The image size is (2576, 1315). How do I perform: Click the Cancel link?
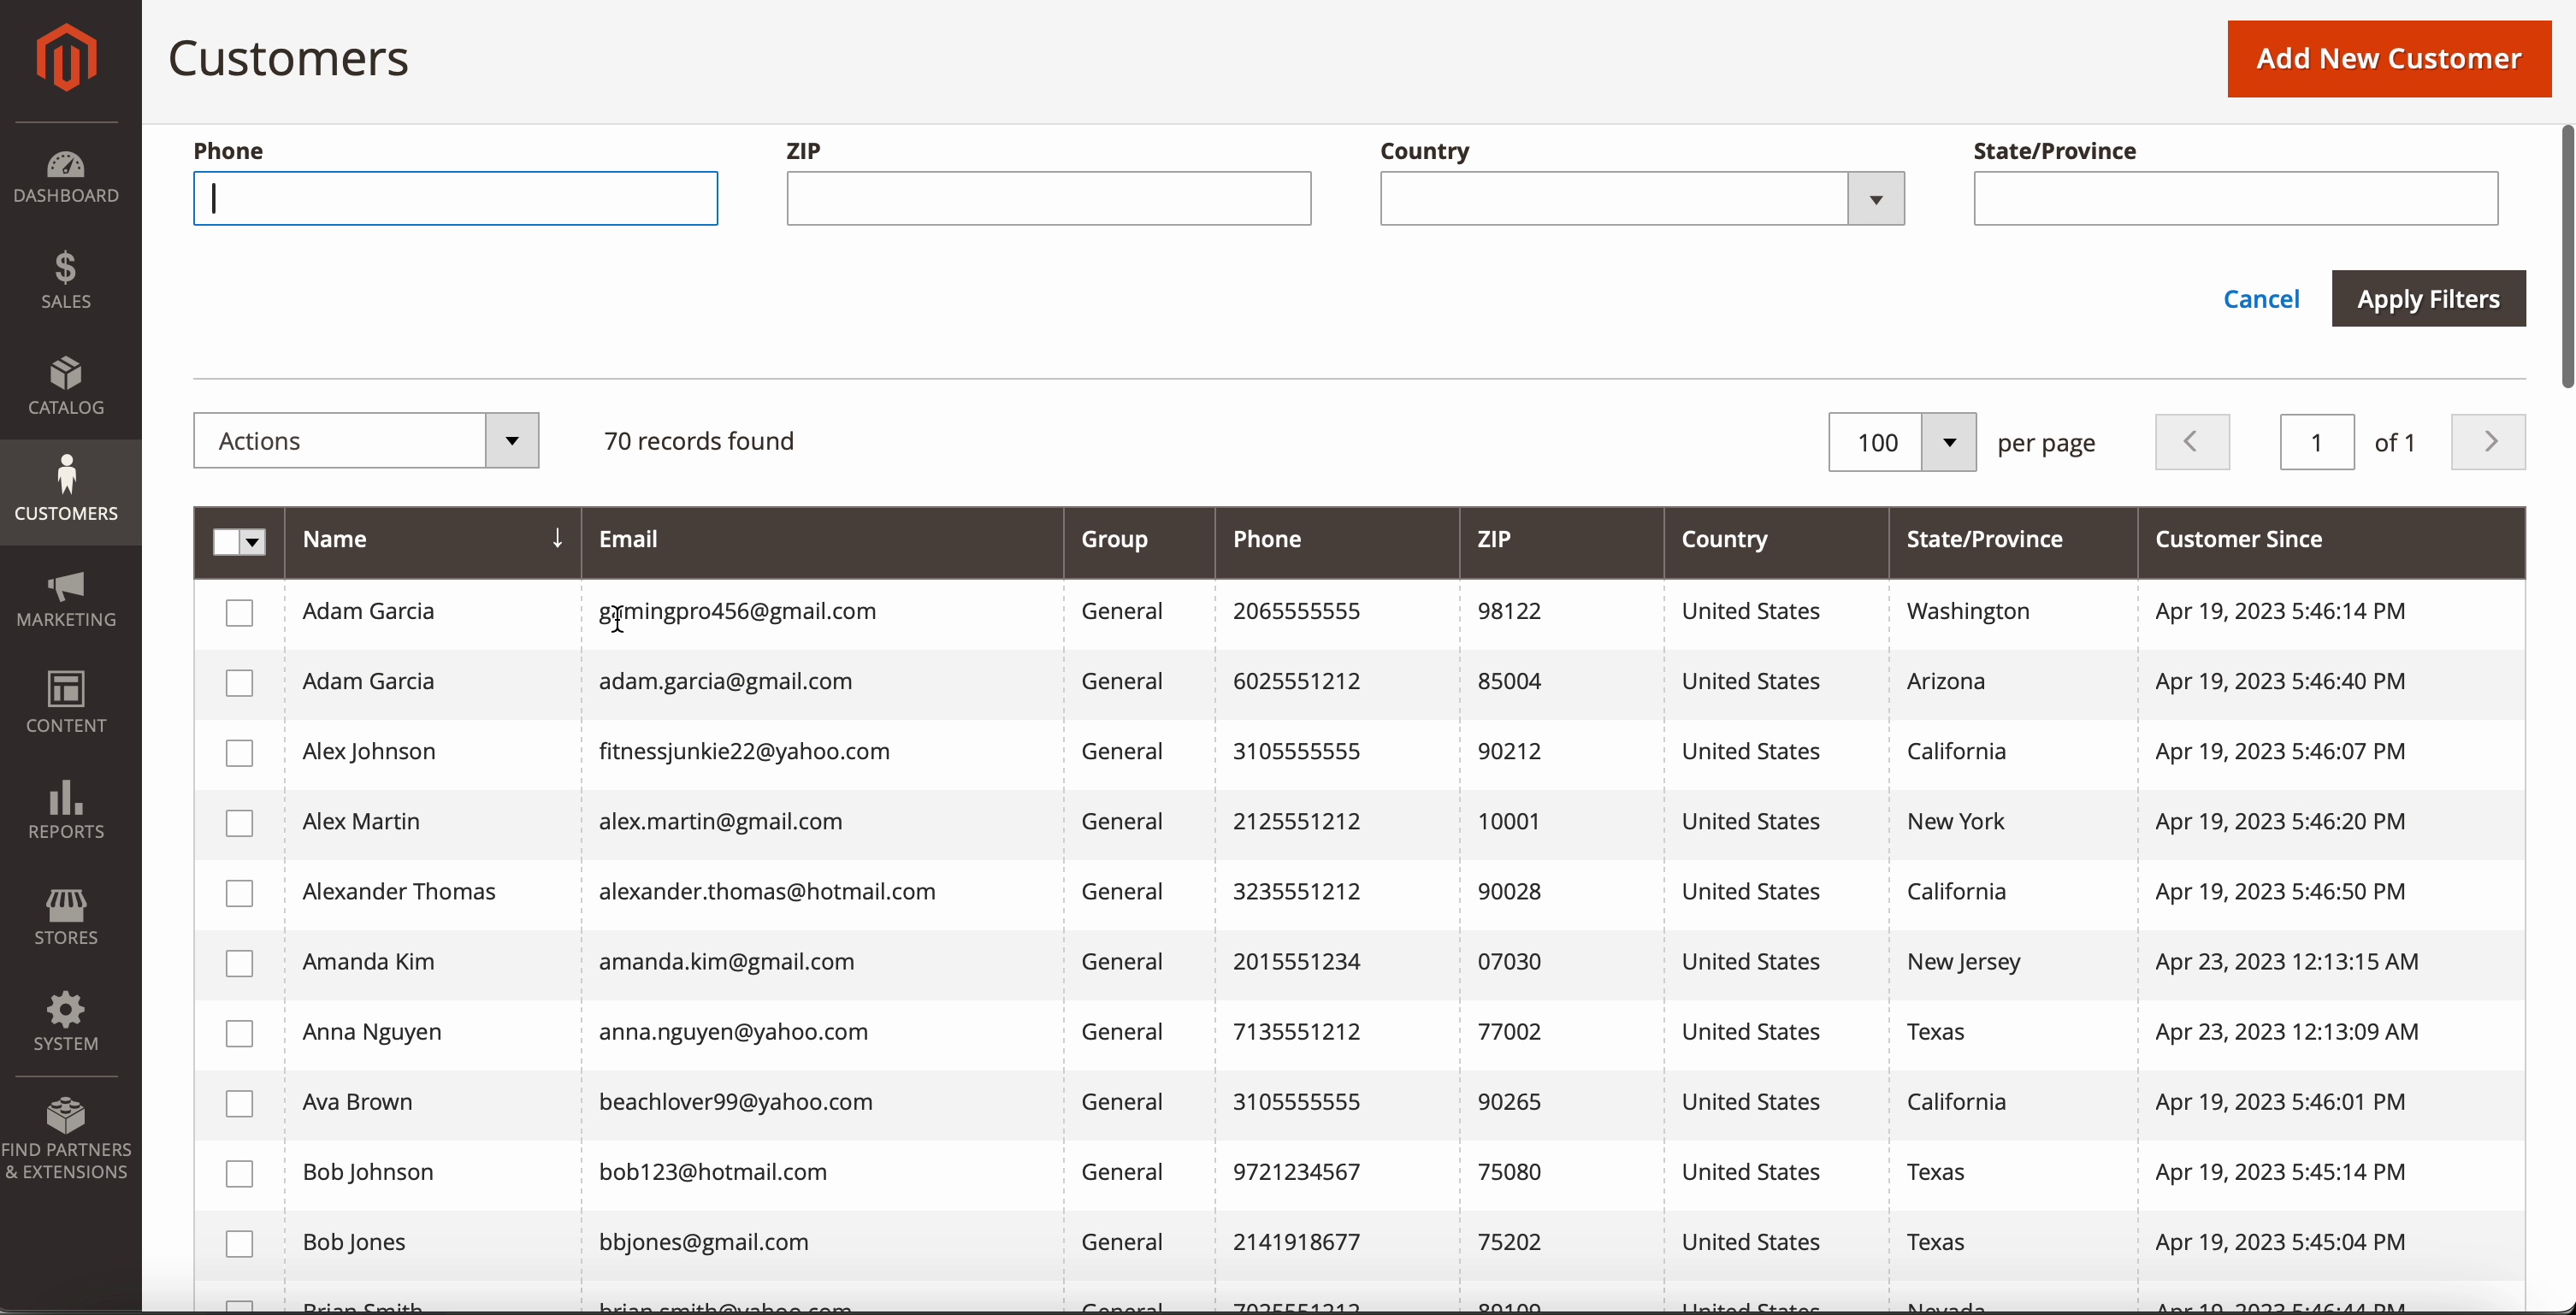tap(2260, 299)
